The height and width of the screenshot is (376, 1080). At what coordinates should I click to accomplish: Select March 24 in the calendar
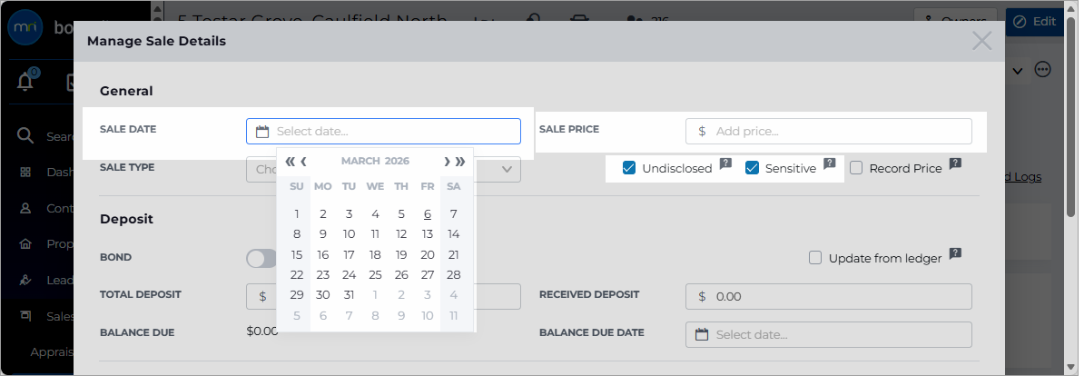[349, 275]
